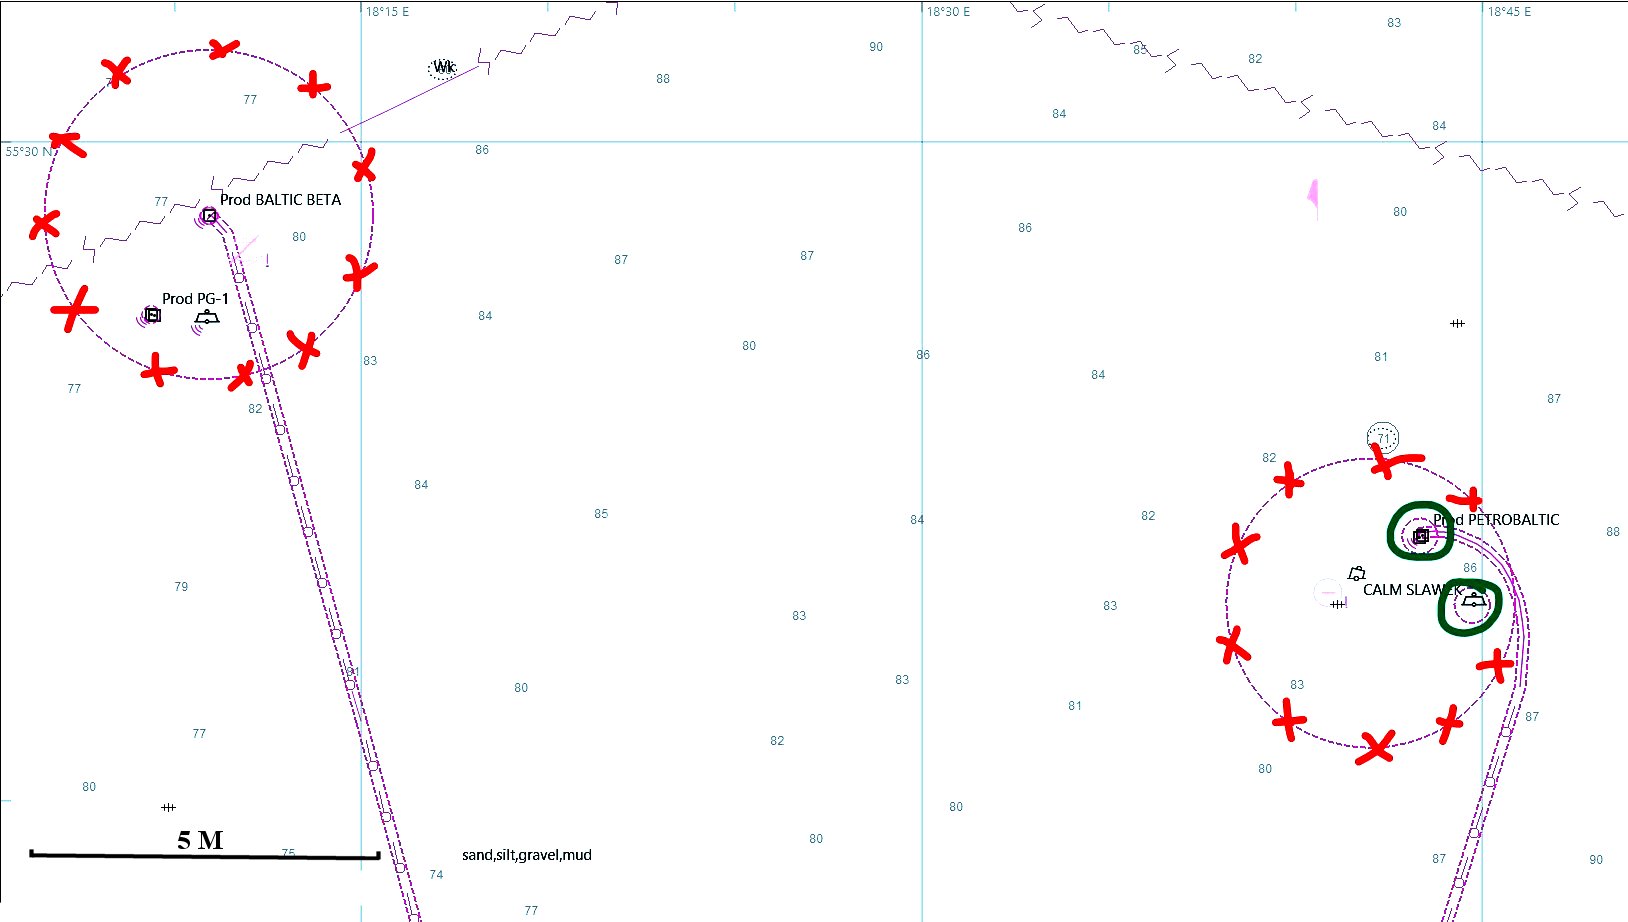Click the 18°45 E longitude label
This screenshot has width=1628, height=922.
[x=1509, y=12]
